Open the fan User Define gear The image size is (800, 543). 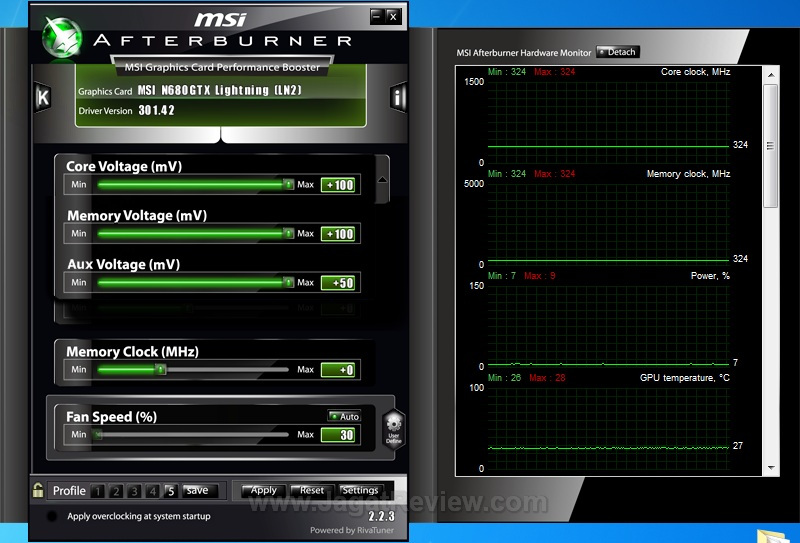coord(393,427)
